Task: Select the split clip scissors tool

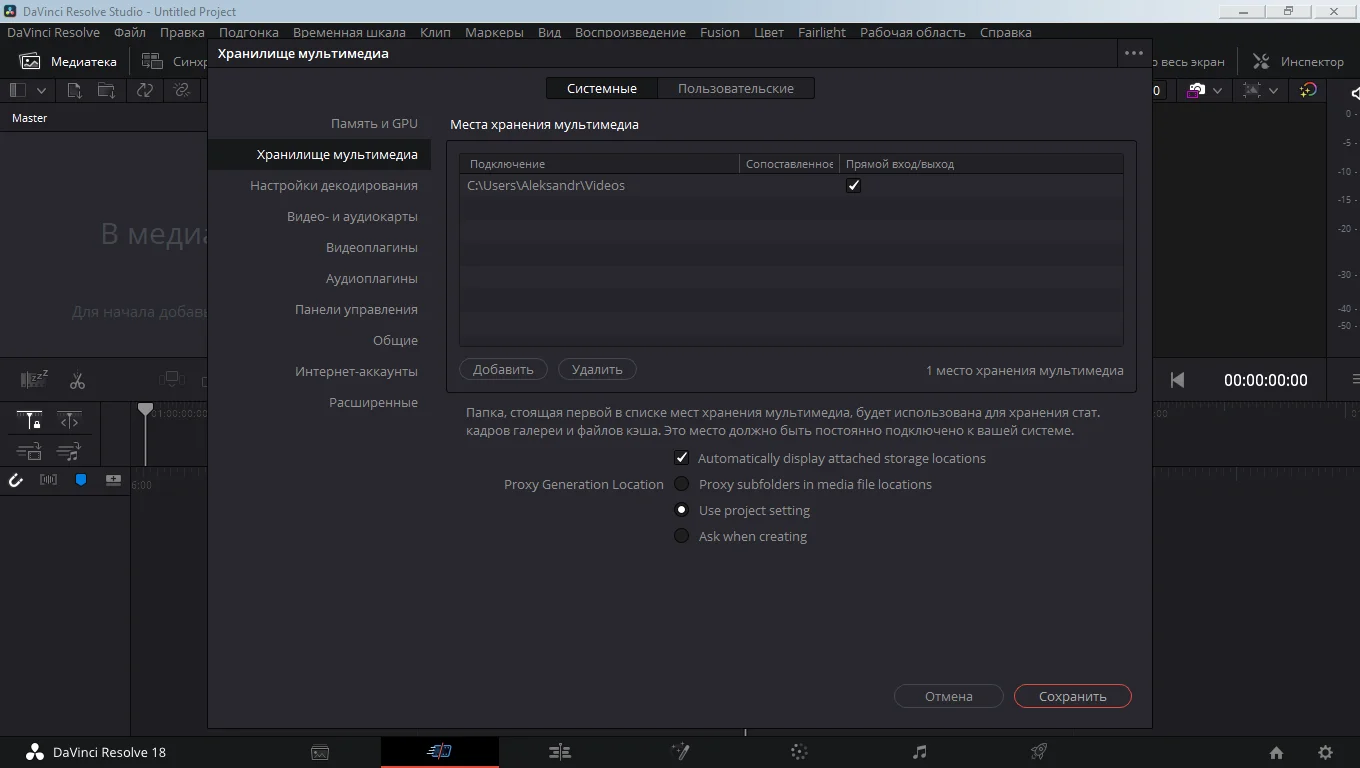Action: click(x=77, y=381)
